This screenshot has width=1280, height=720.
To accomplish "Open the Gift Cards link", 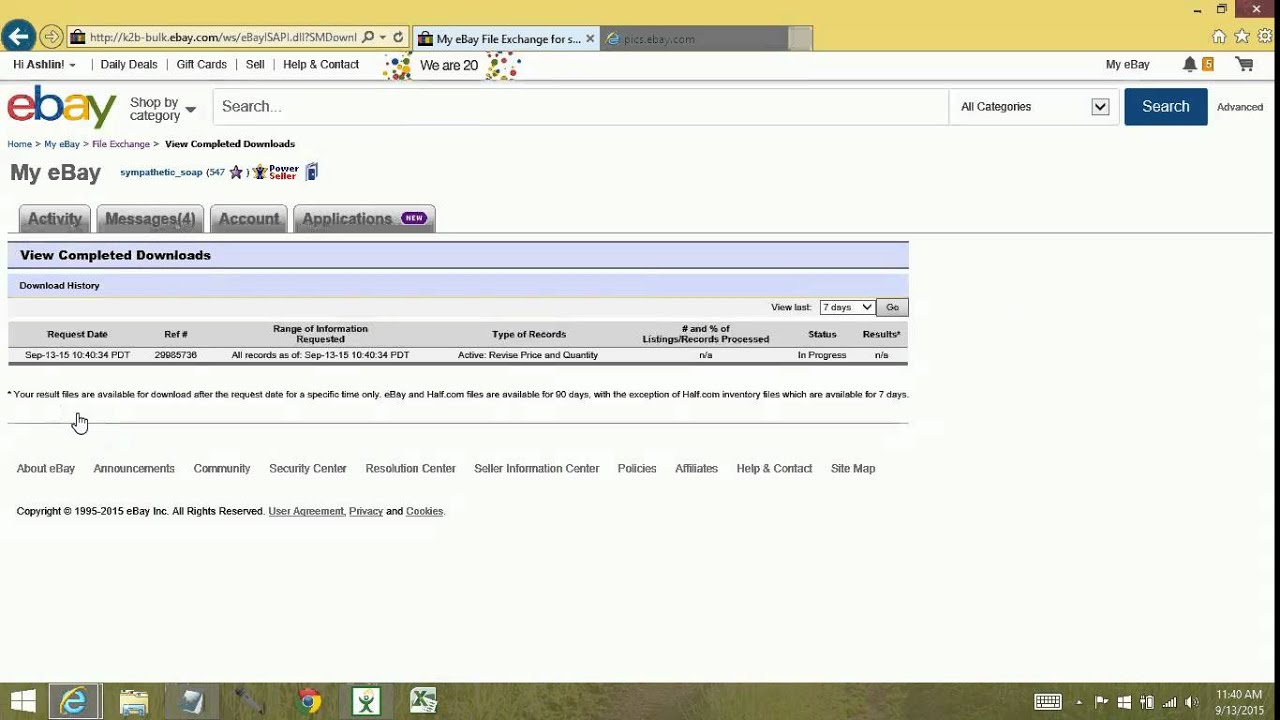I will tap(202, 64).
